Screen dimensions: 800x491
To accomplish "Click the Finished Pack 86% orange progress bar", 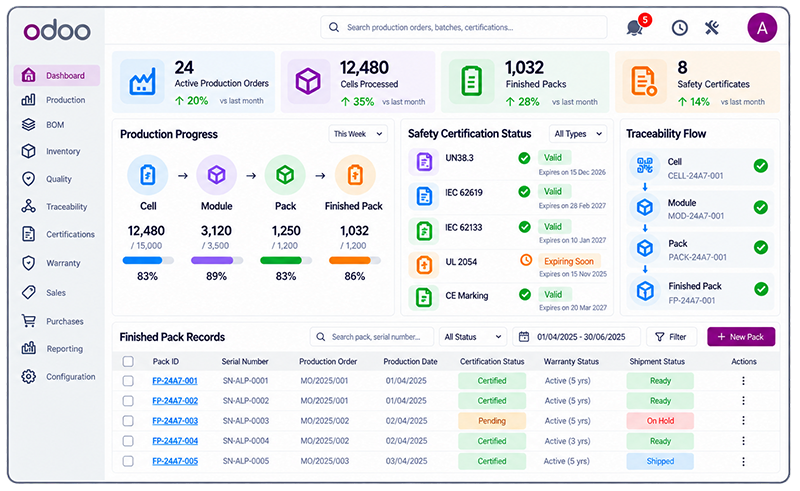I will click(355, 260).
